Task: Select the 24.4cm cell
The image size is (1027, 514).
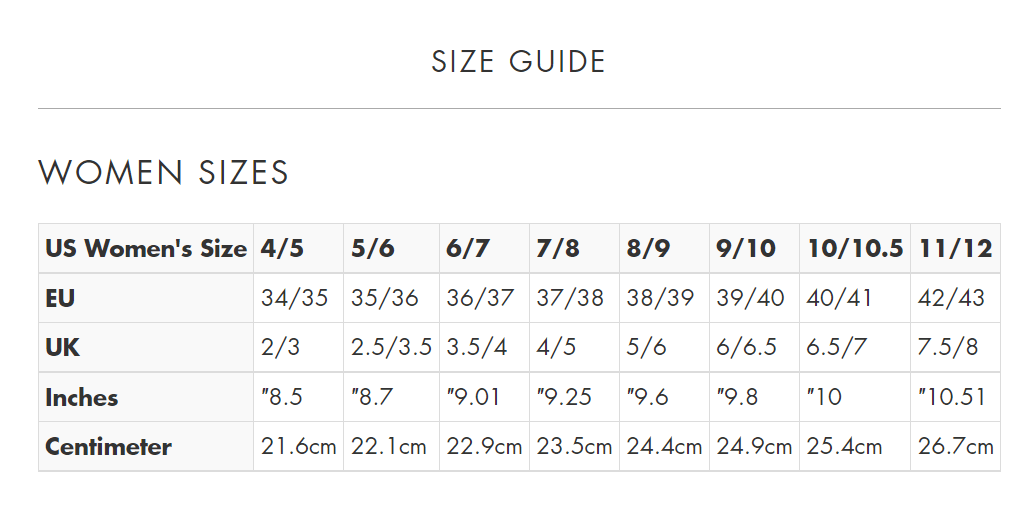Action: pos(664,447)
